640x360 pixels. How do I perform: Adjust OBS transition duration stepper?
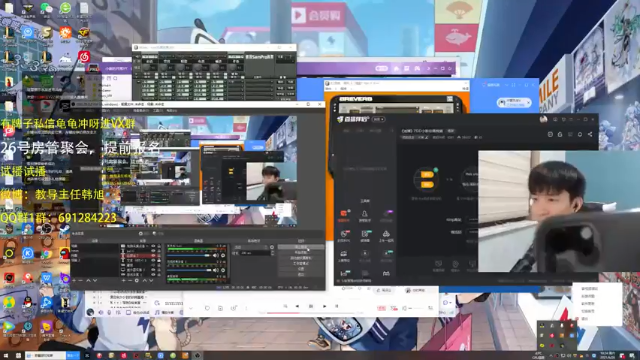click(x=273, y=253)
